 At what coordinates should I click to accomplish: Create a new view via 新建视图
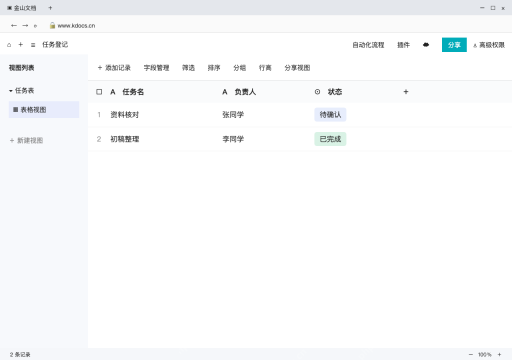pyautogui.click(x=26, y=140)
